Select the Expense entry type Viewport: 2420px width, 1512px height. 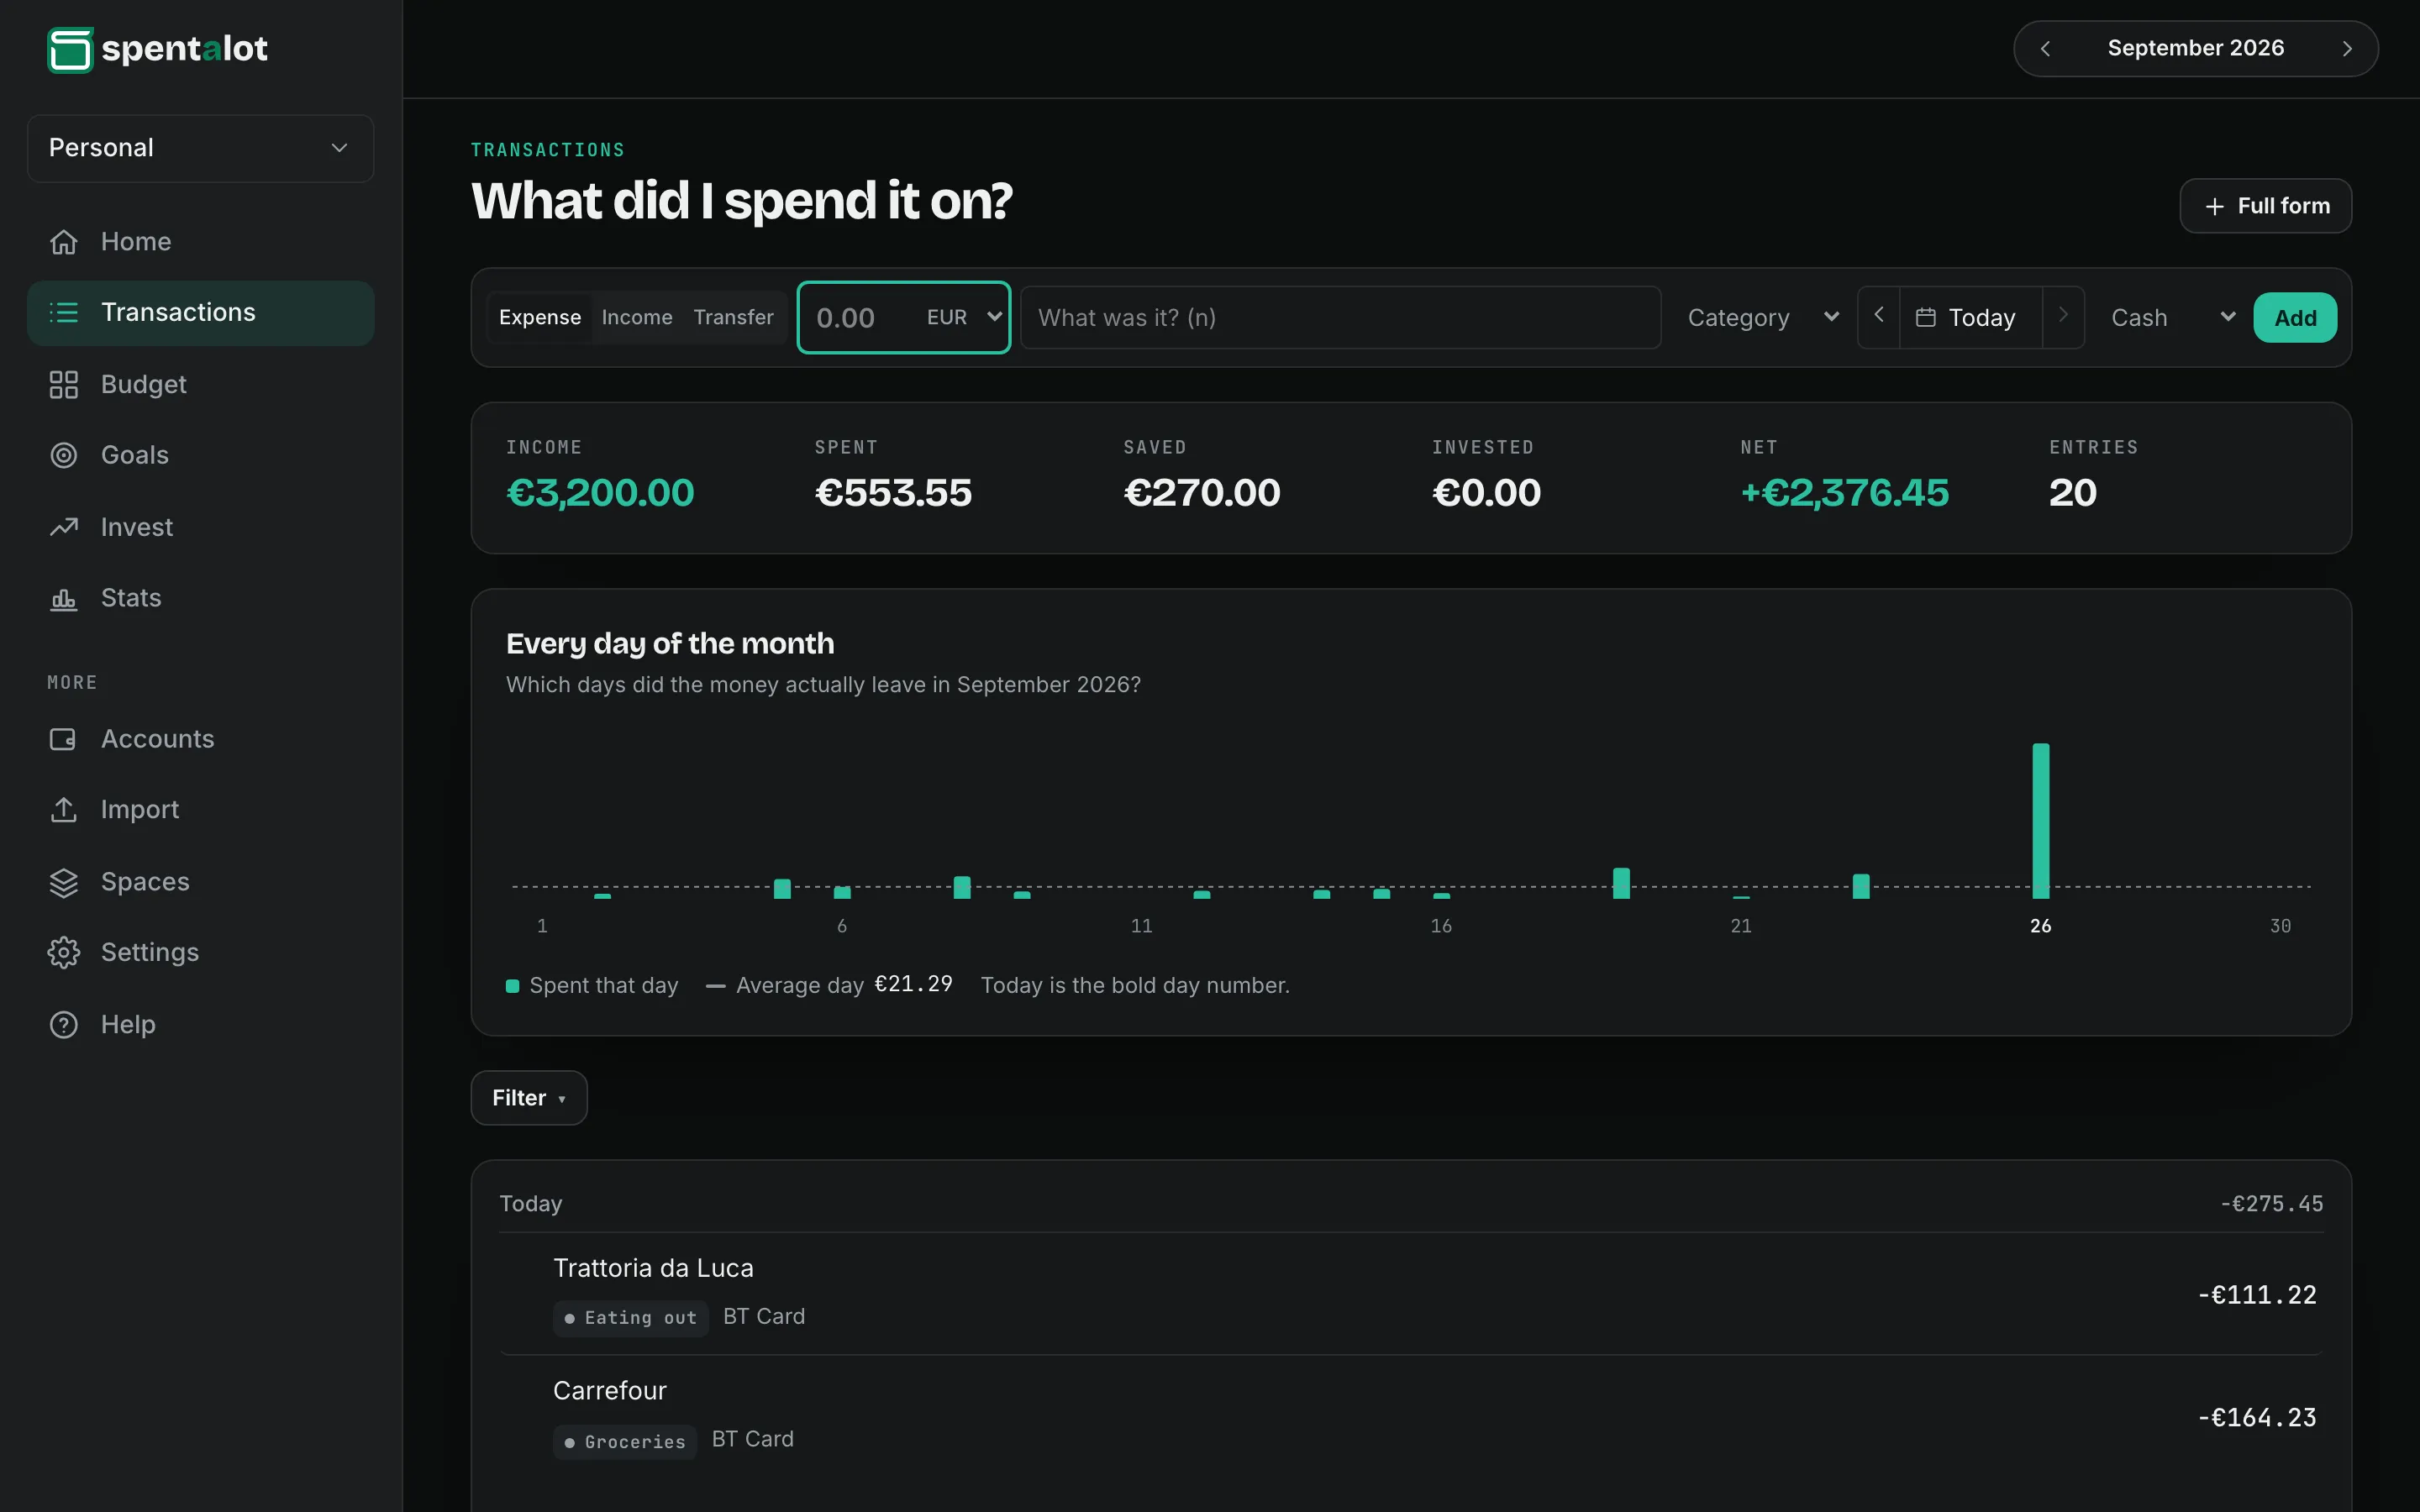pyautogui.click(x=540, y=317)
